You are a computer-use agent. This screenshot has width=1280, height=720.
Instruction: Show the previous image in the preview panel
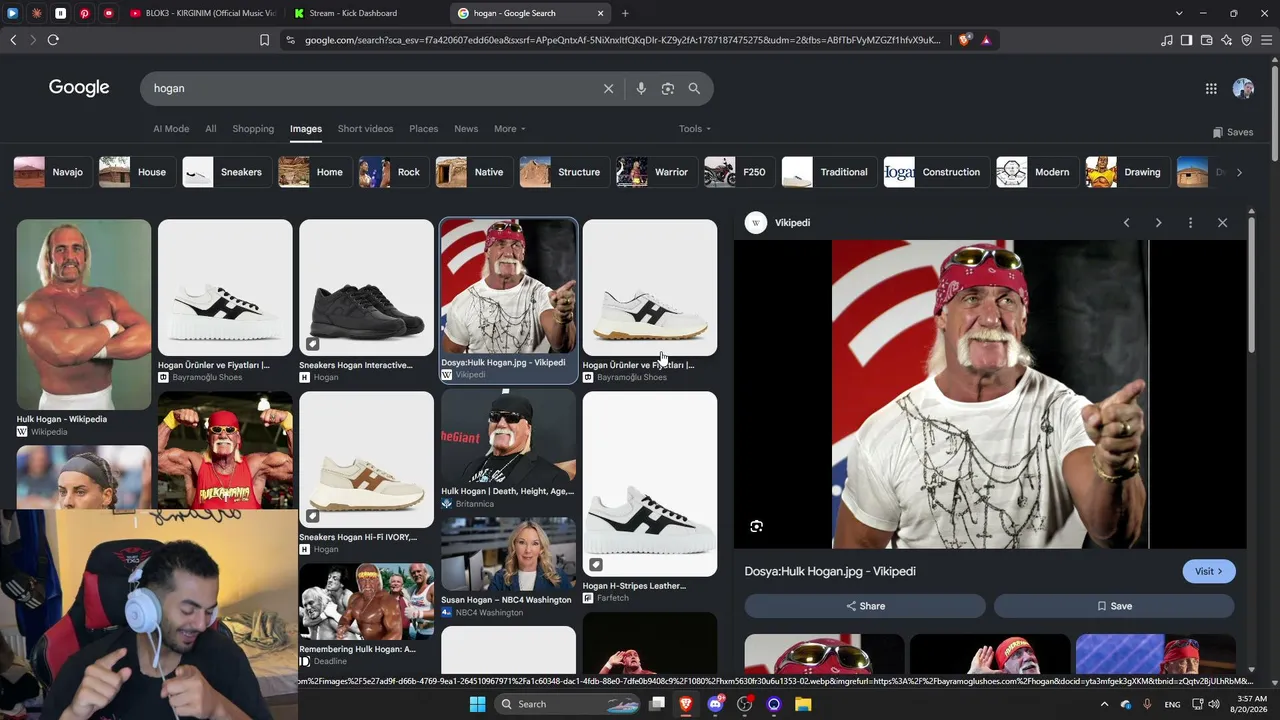point(1126,223)
